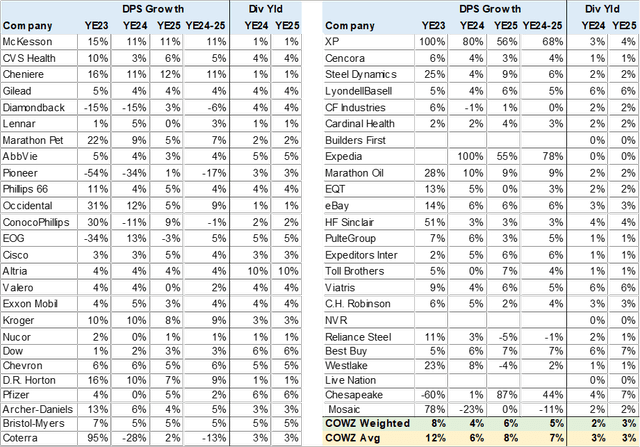
Task: Click the LyondellBasell company name
Action: (x=358, y=91)
